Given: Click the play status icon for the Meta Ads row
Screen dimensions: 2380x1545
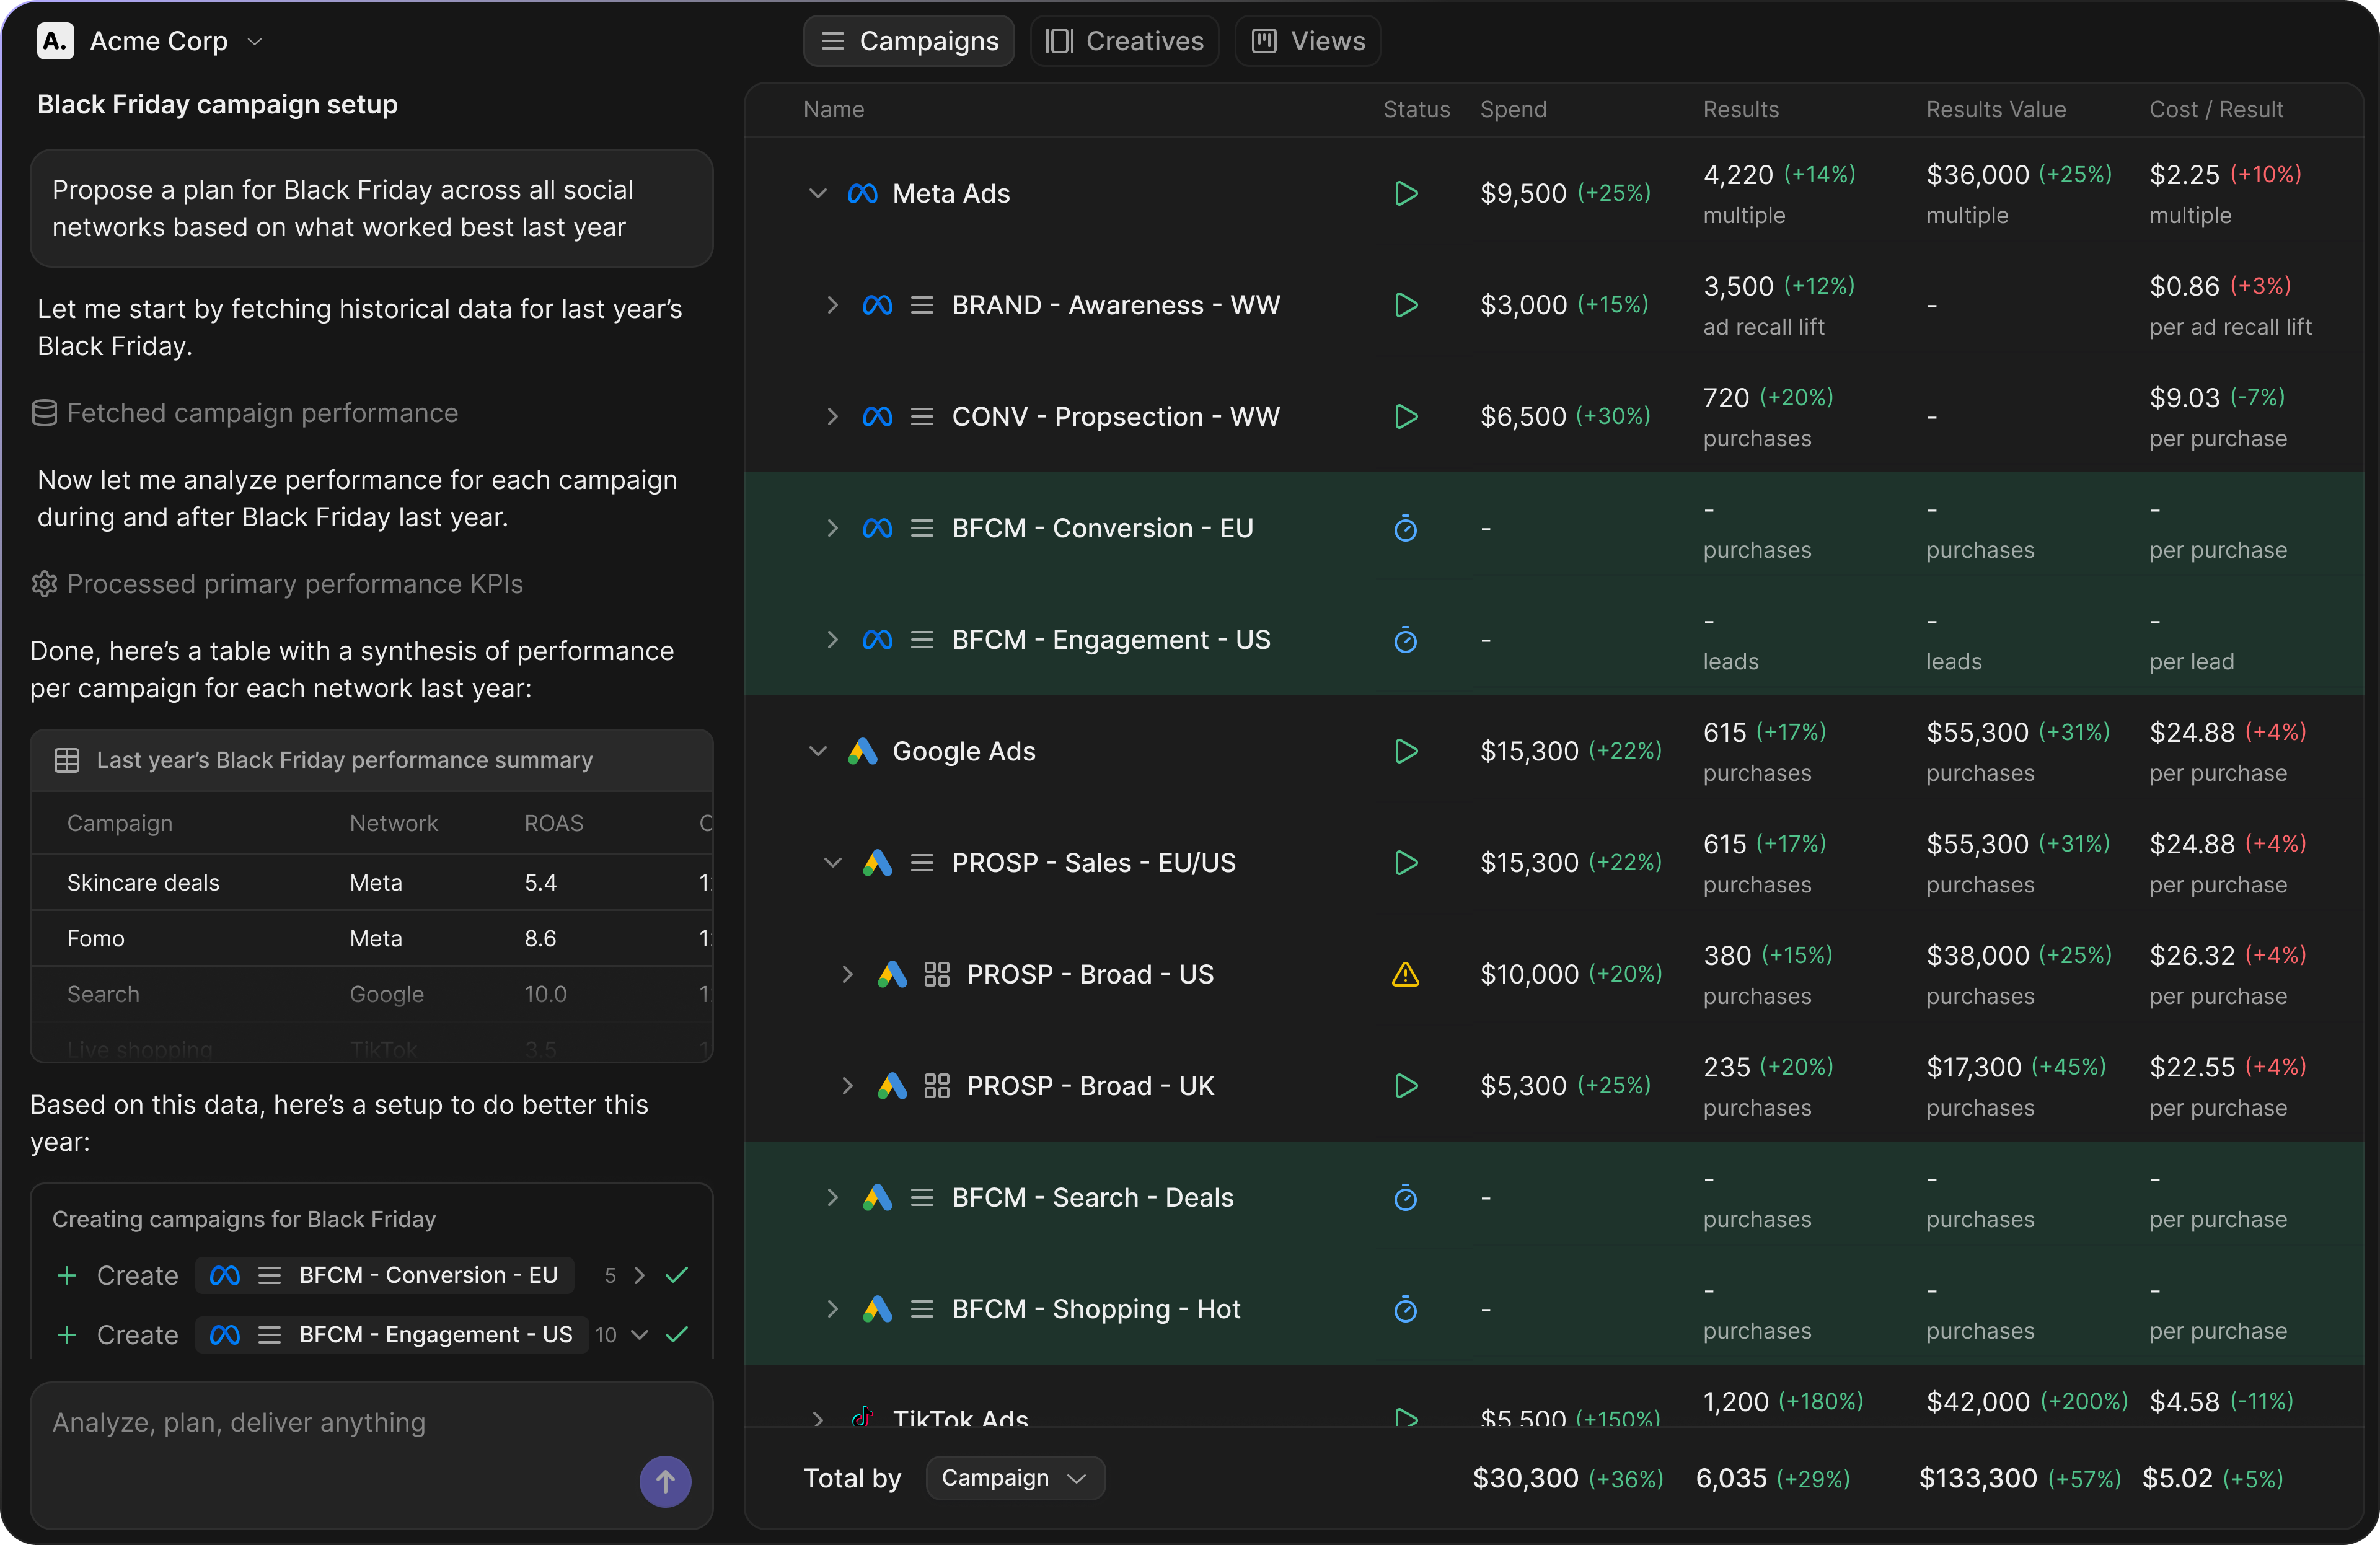Looking at the screenshot, I should click(1405, 194).
